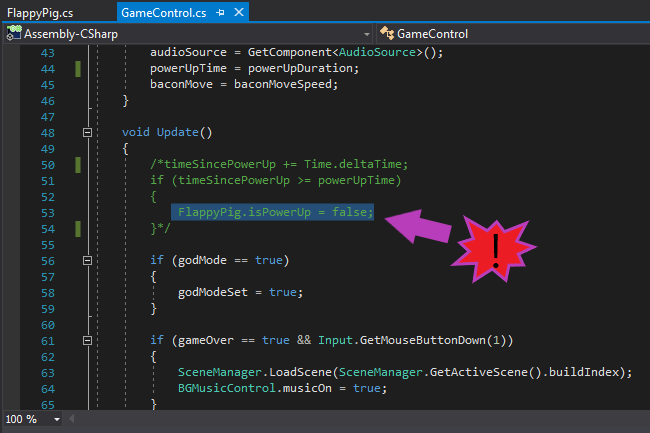Collapse the if (gameOver == true) block
This screenshot has height=433, width=650.
point(87,341)
